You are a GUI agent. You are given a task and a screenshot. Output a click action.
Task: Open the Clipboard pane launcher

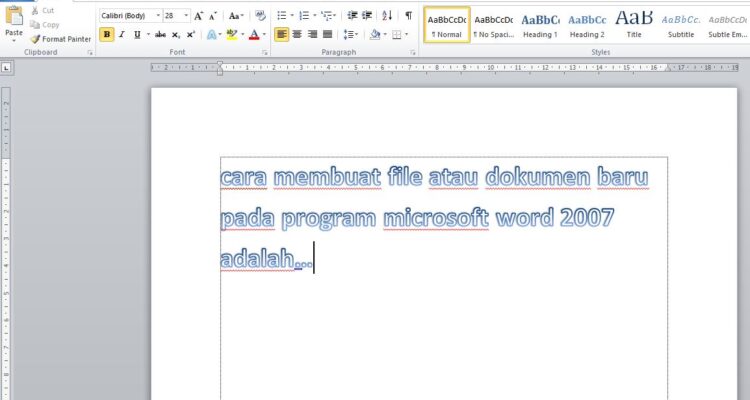point(90,53)
